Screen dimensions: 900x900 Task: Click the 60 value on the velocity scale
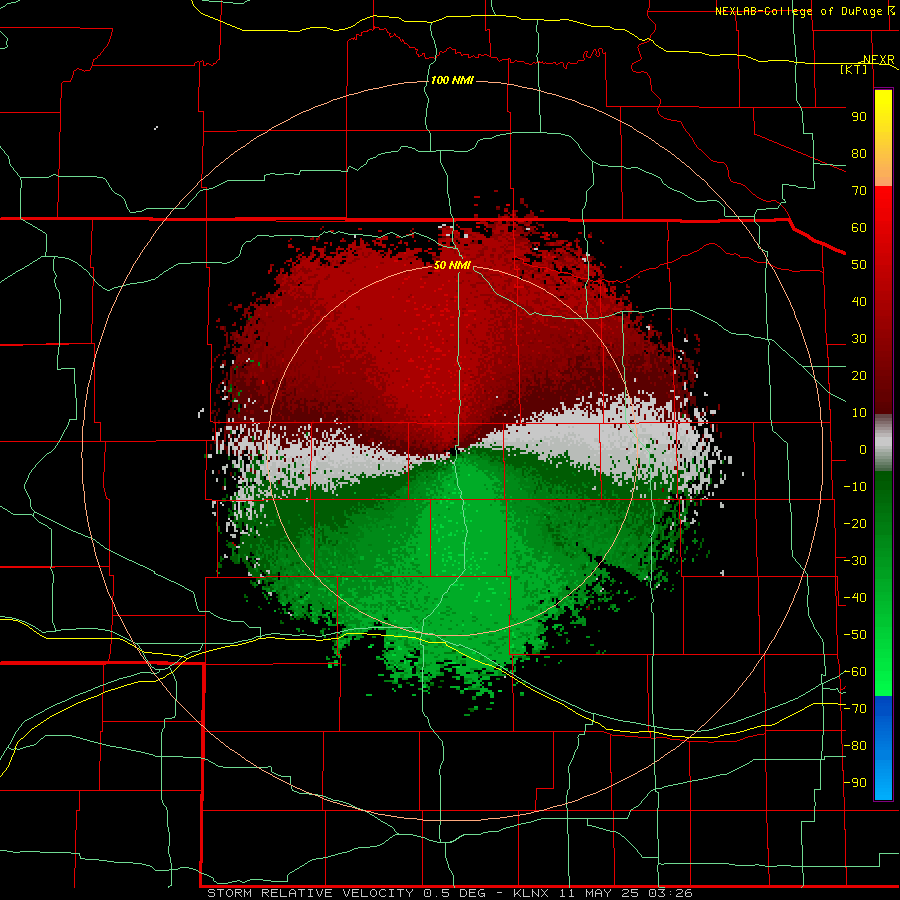859,228
